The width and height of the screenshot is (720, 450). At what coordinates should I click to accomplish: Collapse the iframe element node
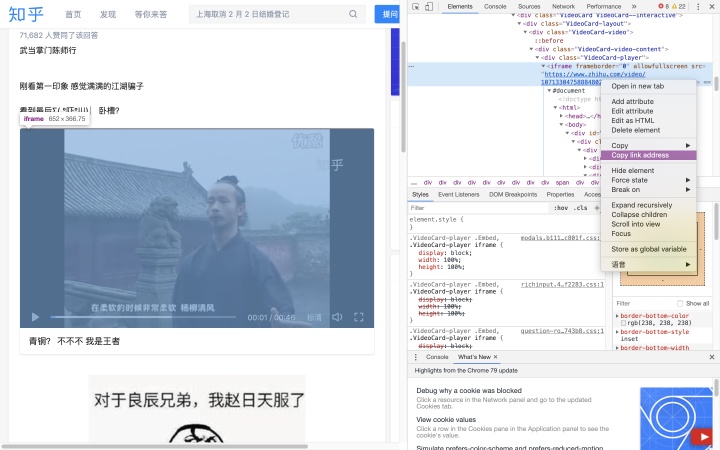[543, 66]
